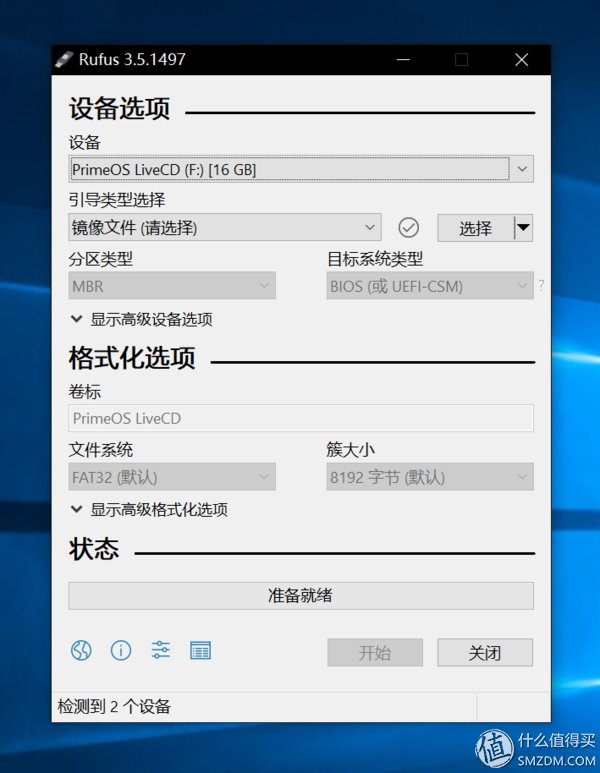The height and width of the screenshot is (773, 600).
Task: Click Rufus USB icon in title bar
Action: [x=64, y=60]
